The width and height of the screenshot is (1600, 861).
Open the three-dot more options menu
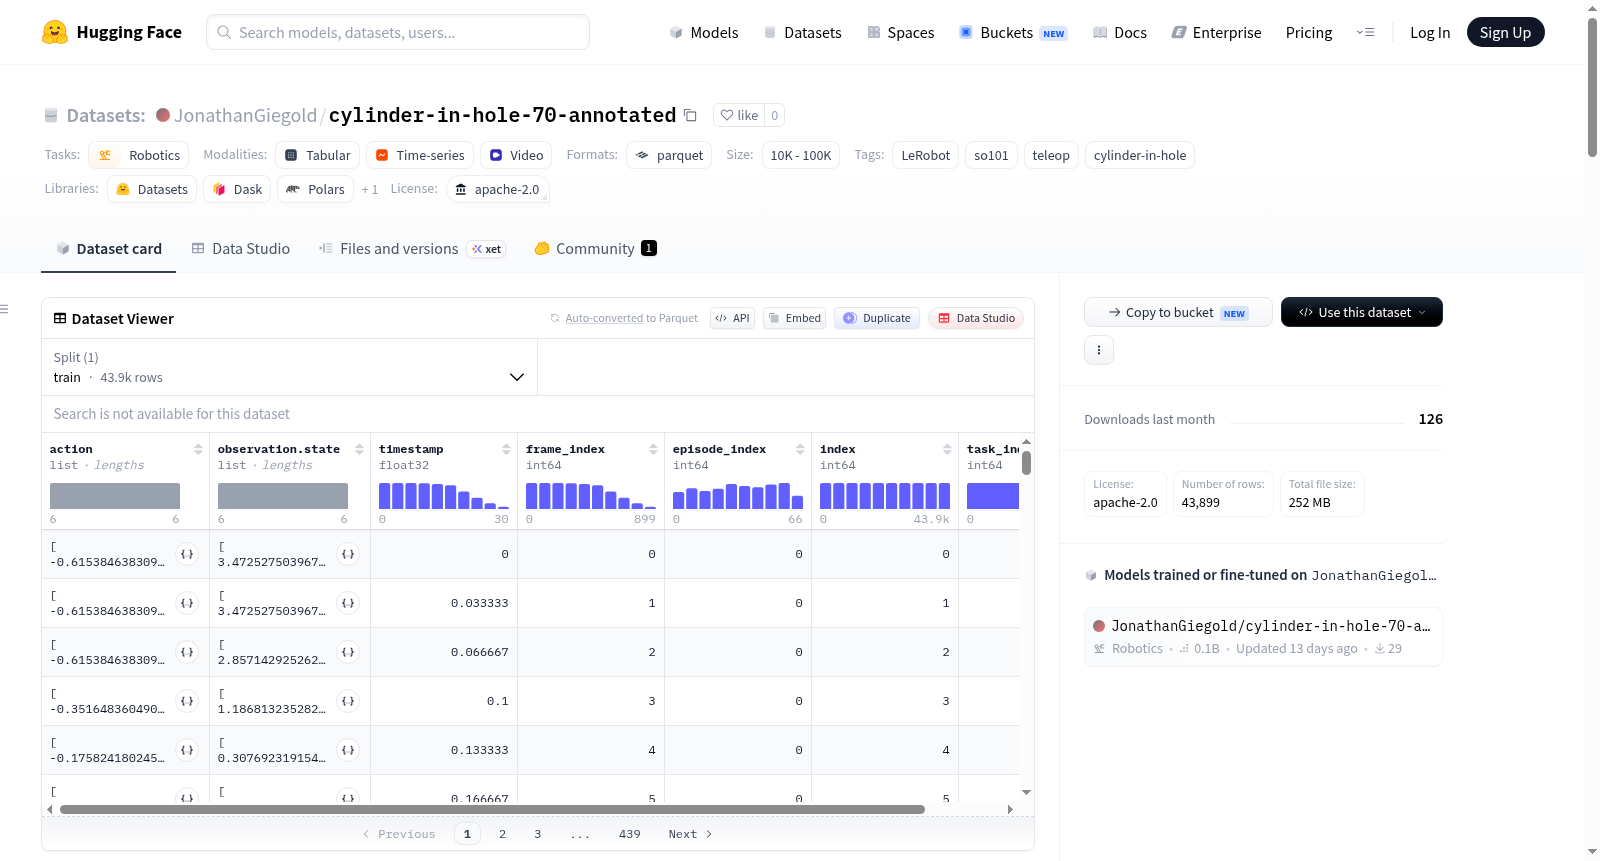pyautogui.click(x=1099, y=350)
